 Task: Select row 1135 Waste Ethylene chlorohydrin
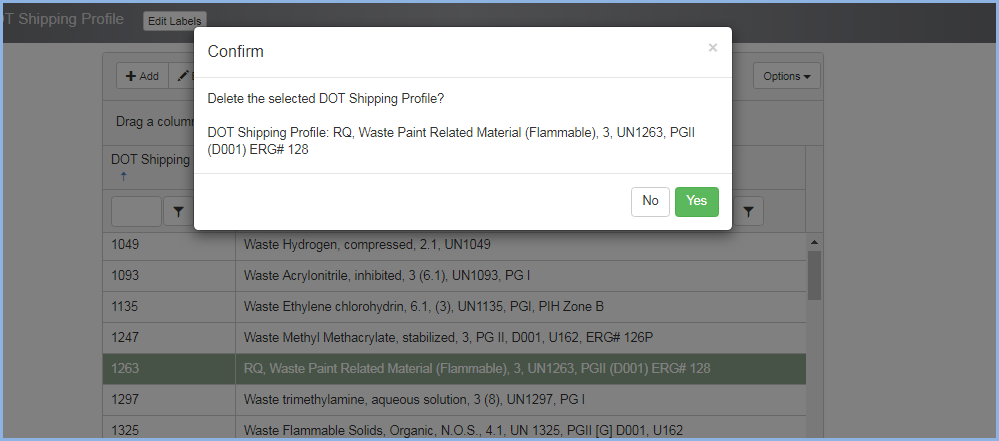(454, 307)
